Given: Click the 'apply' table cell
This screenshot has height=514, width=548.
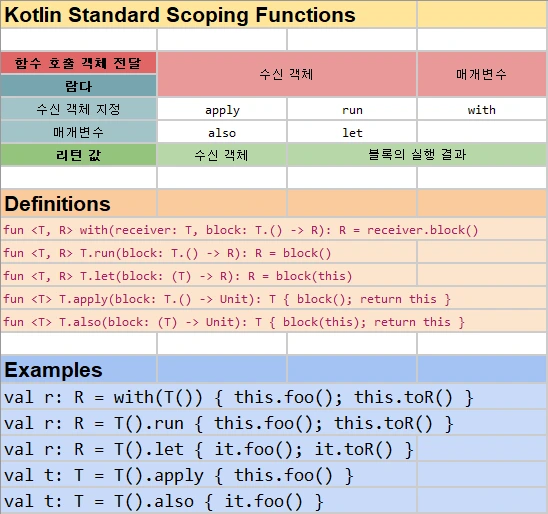Looking at the screenshot, I should click(x=222, y=109).
